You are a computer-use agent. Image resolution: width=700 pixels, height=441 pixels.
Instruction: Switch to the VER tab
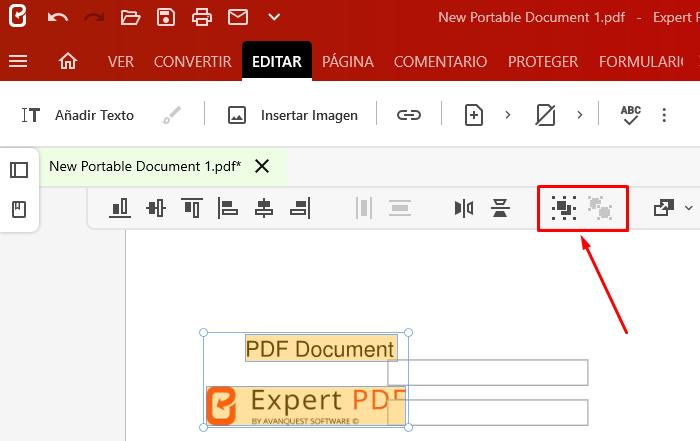tap(121, 62)
